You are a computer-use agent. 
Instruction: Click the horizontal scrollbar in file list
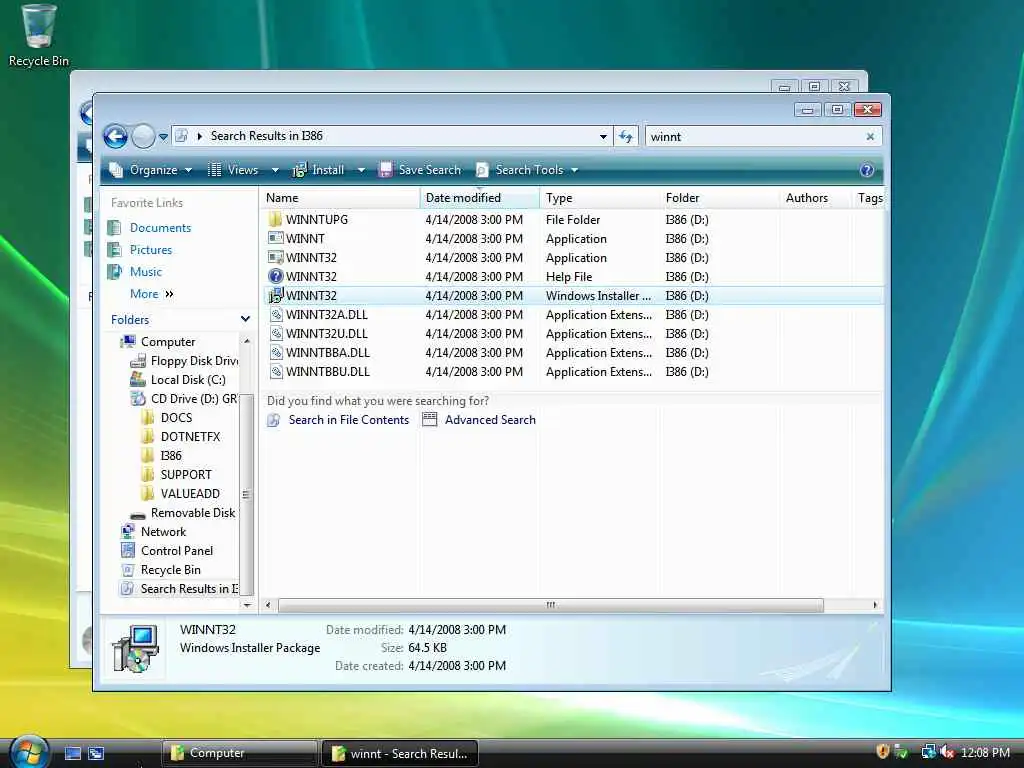click(x=551, y=605)
